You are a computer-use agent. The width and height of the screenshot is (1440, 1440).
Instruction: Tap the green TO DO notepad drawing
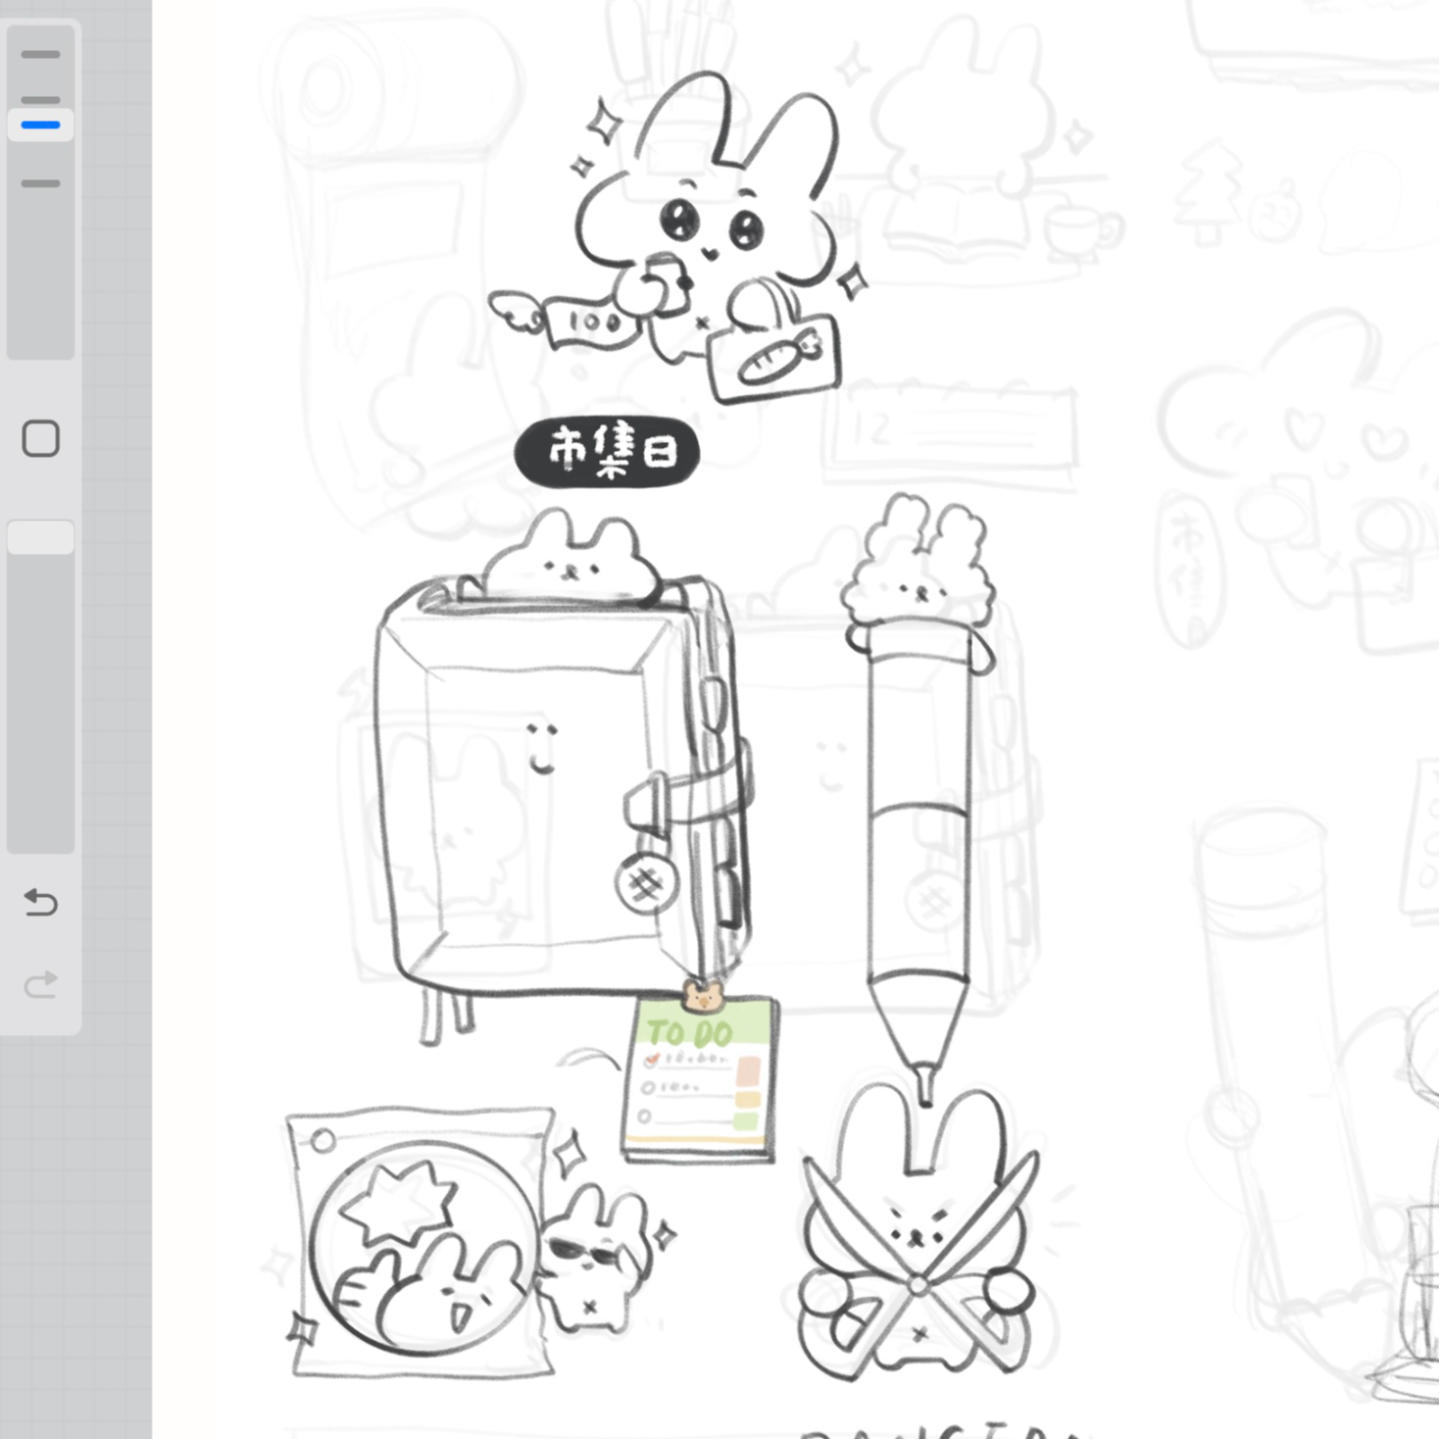pyautogui.click(x=699, y=1080)
